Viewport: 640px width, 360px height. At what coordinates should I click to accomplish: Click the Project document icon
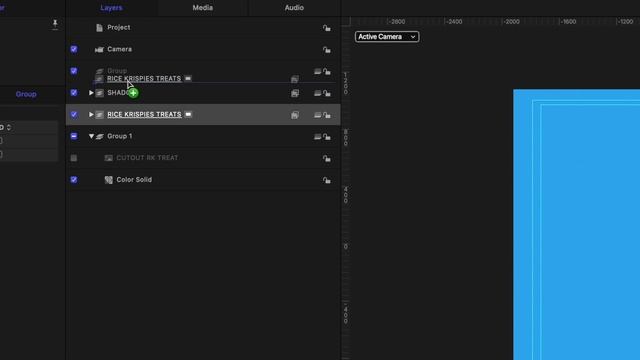pos(99,28)
